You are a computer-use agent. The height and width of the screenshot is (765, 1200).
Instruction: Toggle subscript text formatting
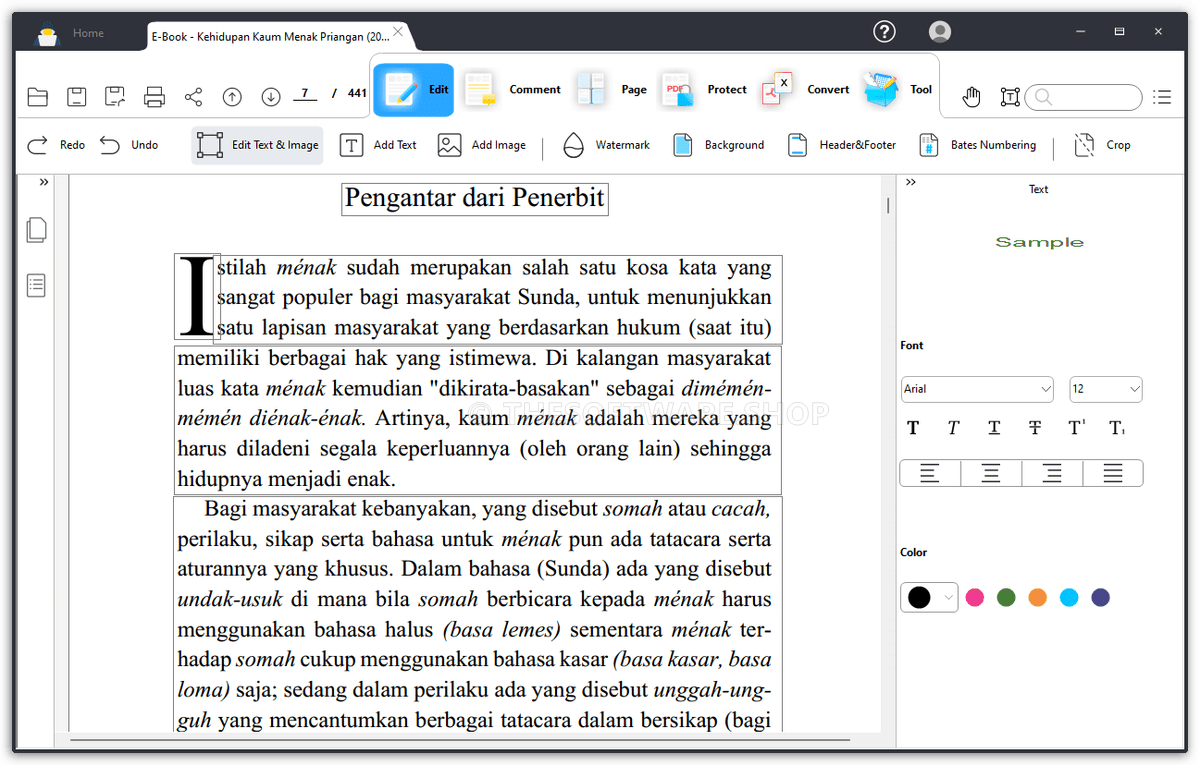click(1117, 428)
